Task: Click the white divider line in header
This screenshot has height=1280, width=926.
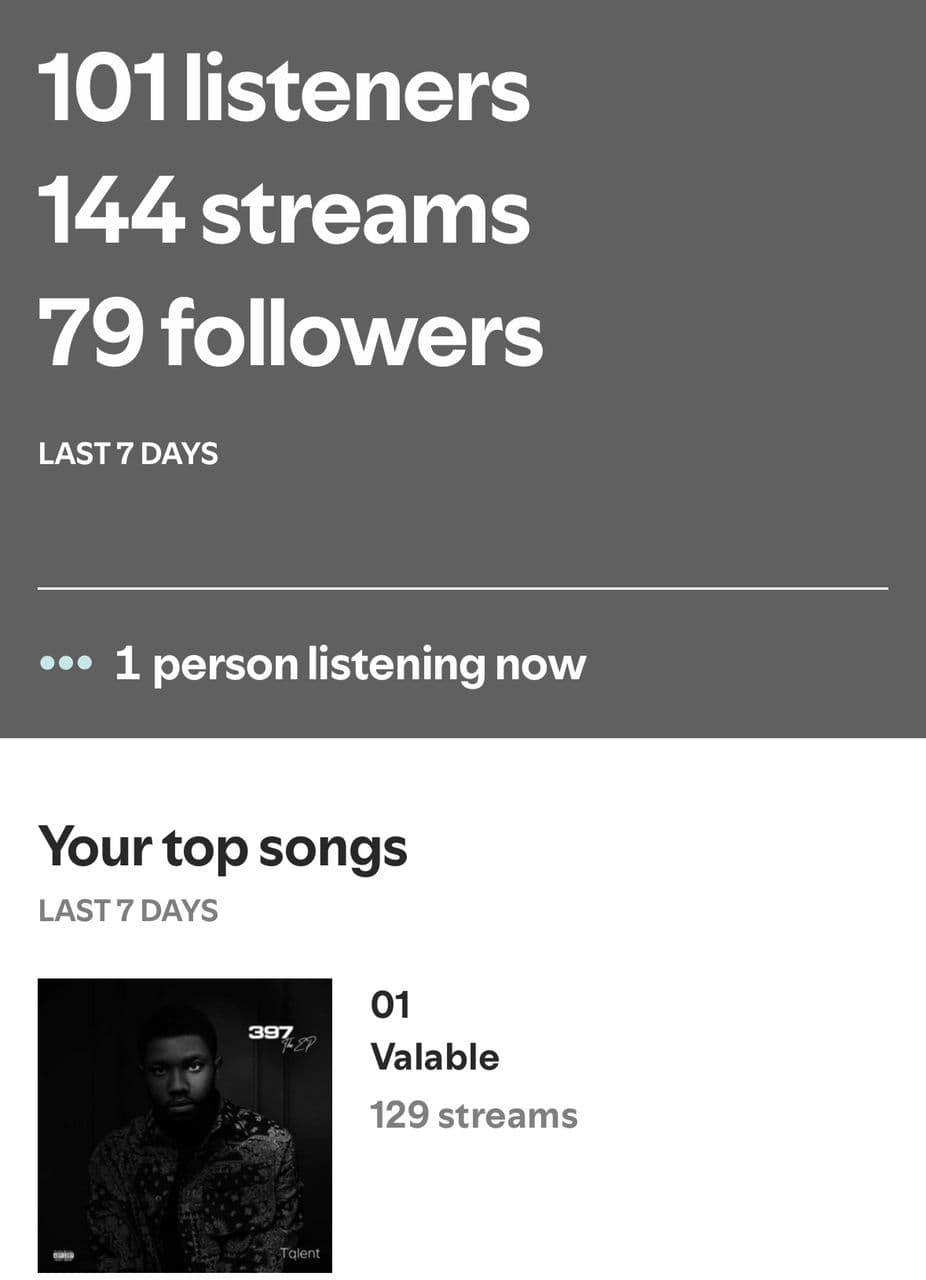Action: pyautogui.click(x=462, y=589)
